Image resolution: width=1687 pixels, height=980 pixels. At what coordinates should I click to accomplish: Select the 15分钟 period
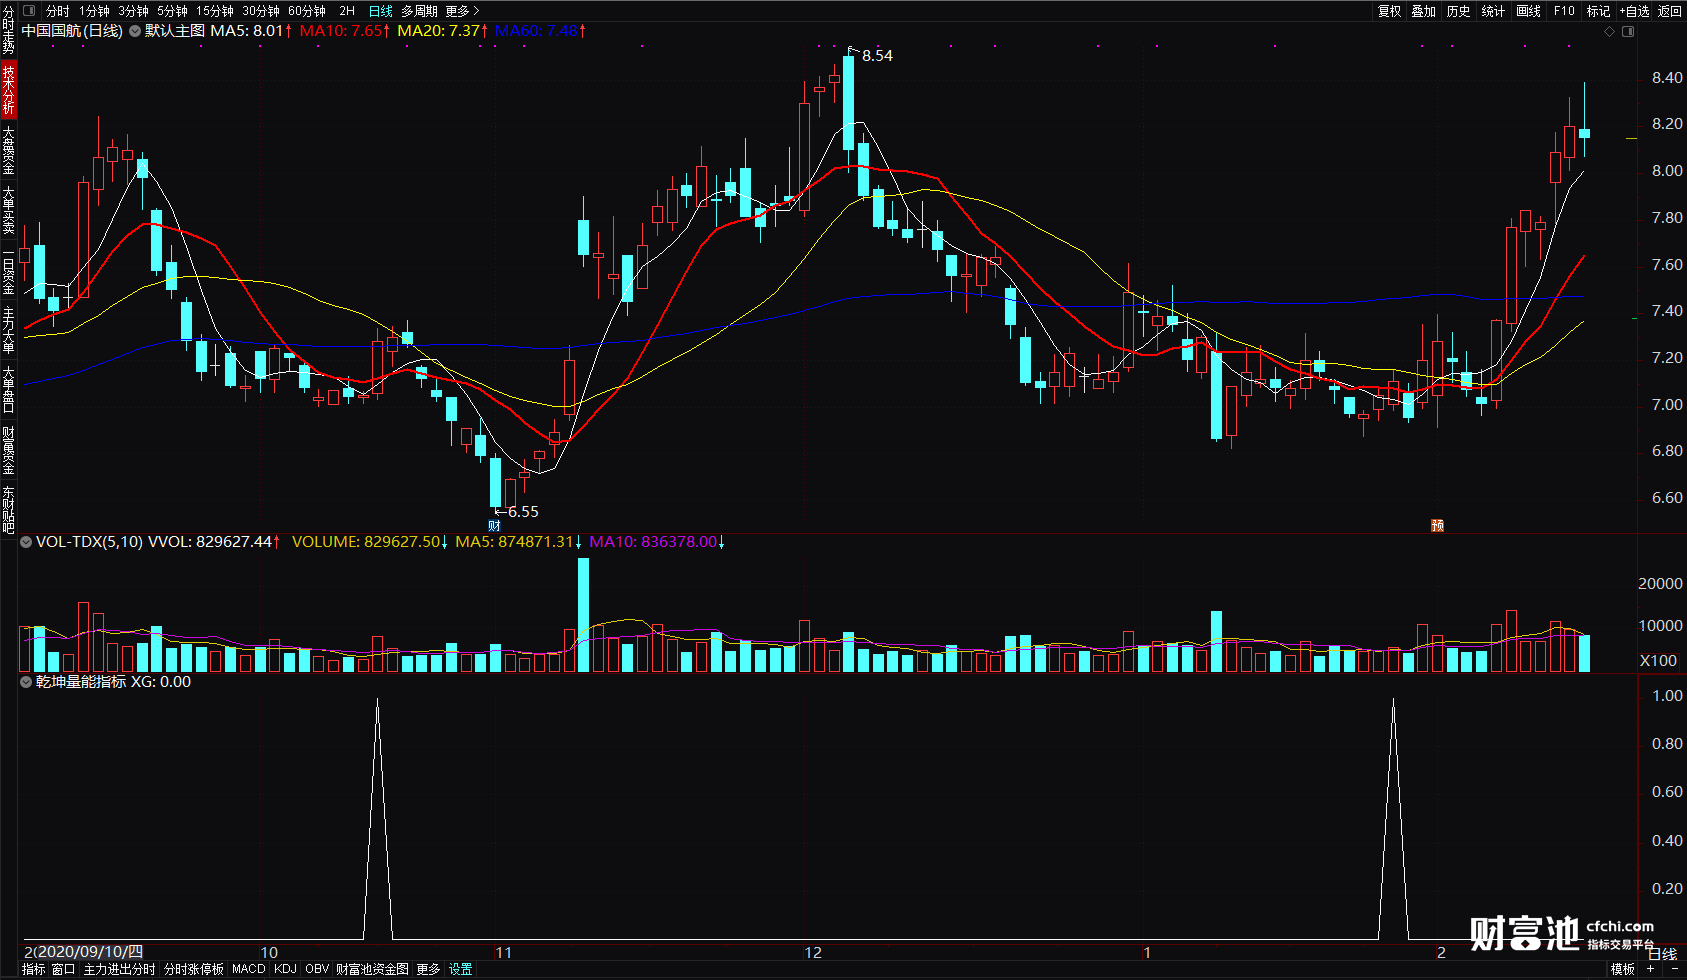tap(215, 11)
